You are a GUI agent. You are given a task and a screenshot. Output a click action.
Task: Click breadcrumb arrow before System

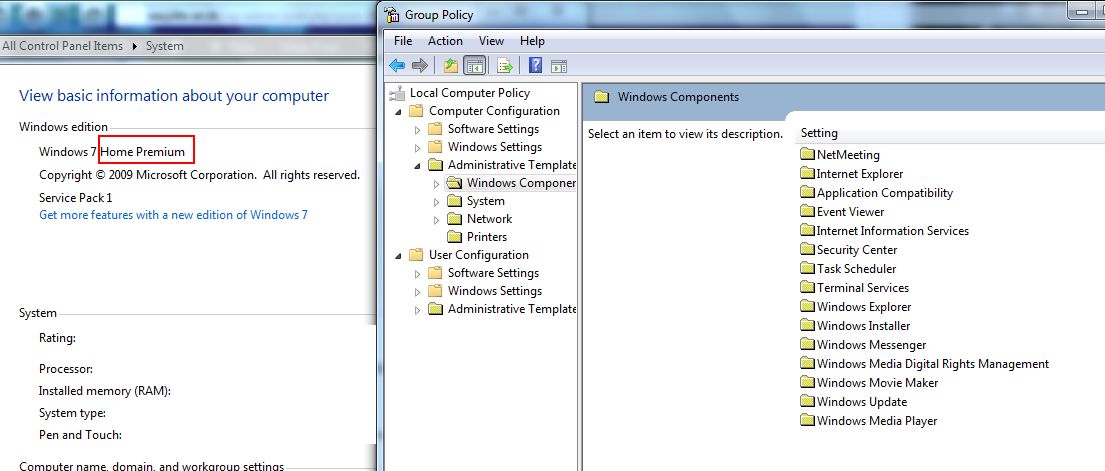(135, 46)
